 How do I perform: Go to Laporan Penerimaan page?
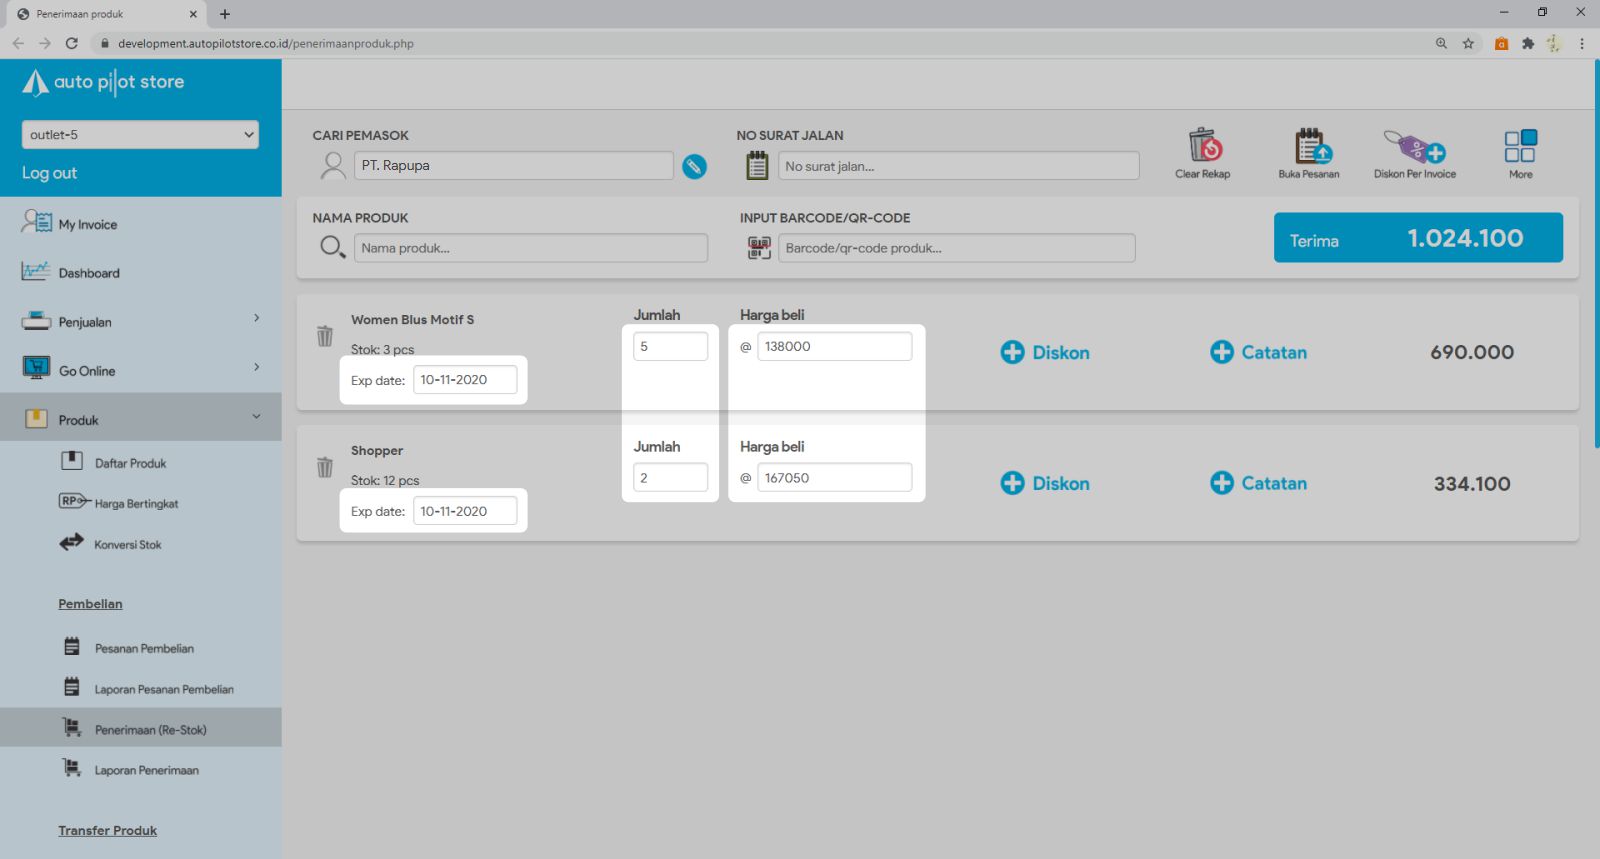click(x=146, y=770)
